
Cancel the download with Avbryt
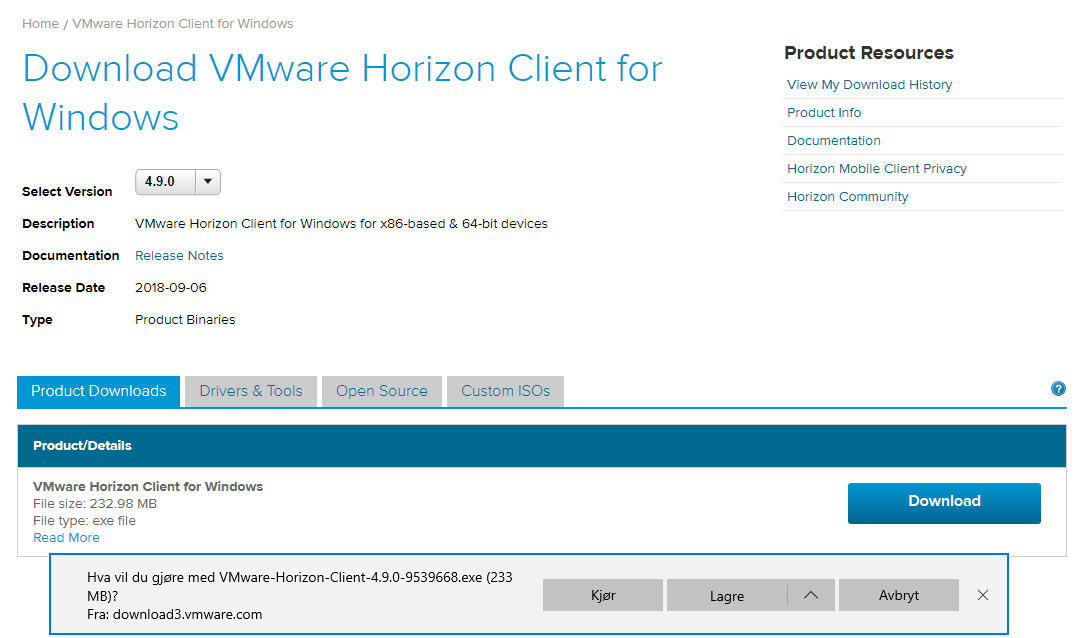[x=898, y=595]
